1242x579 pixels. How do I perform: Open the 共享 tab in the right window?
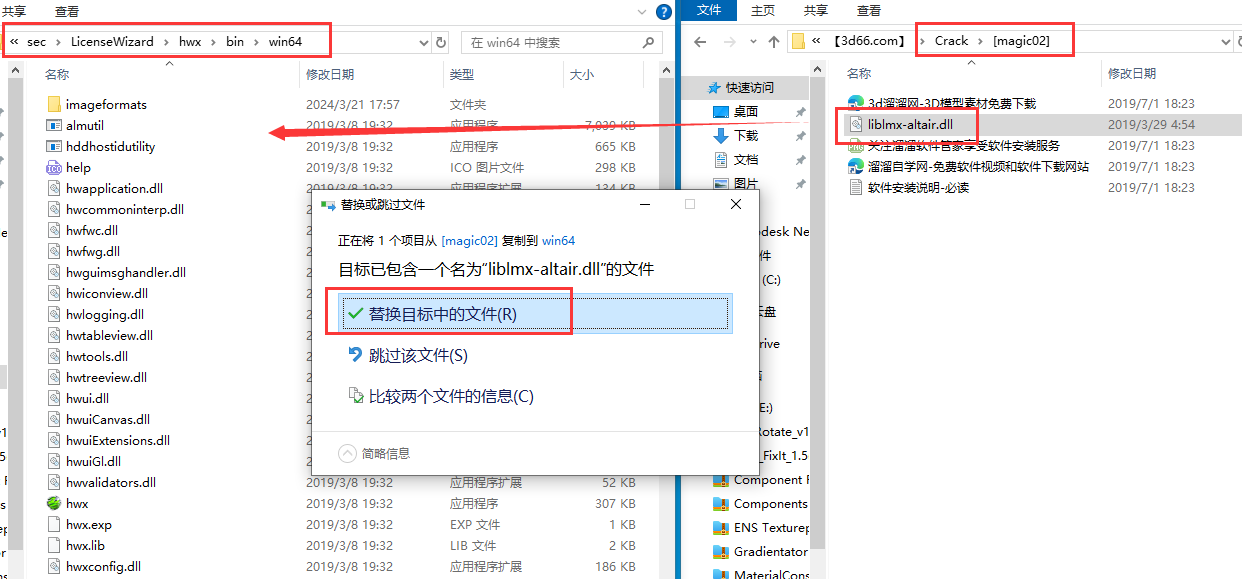click(816, 10)
